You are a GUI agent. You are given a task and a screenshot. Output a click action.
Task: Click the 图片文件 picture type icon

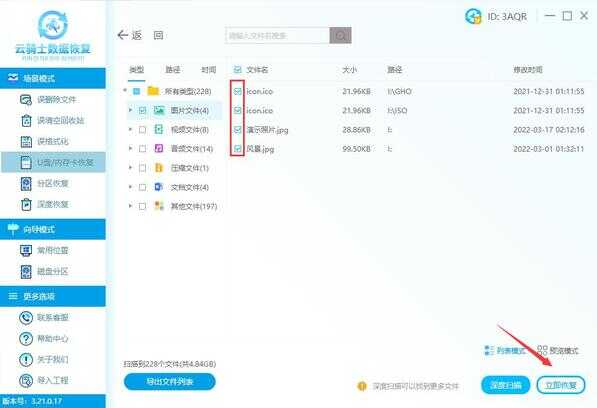point(159,110)
